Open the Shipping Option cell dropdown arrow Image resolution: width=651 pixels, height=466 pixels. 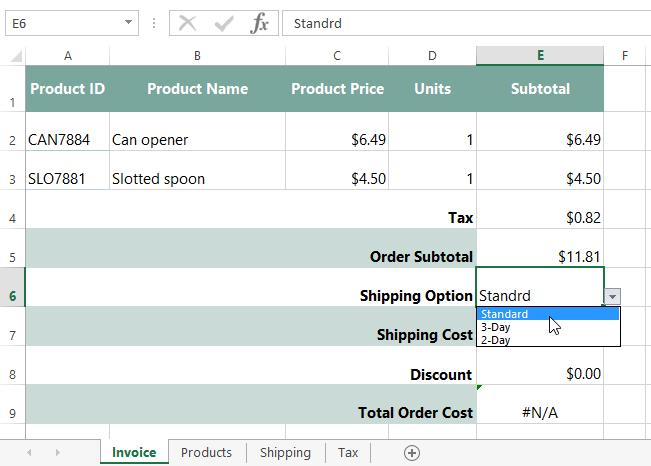612,296
